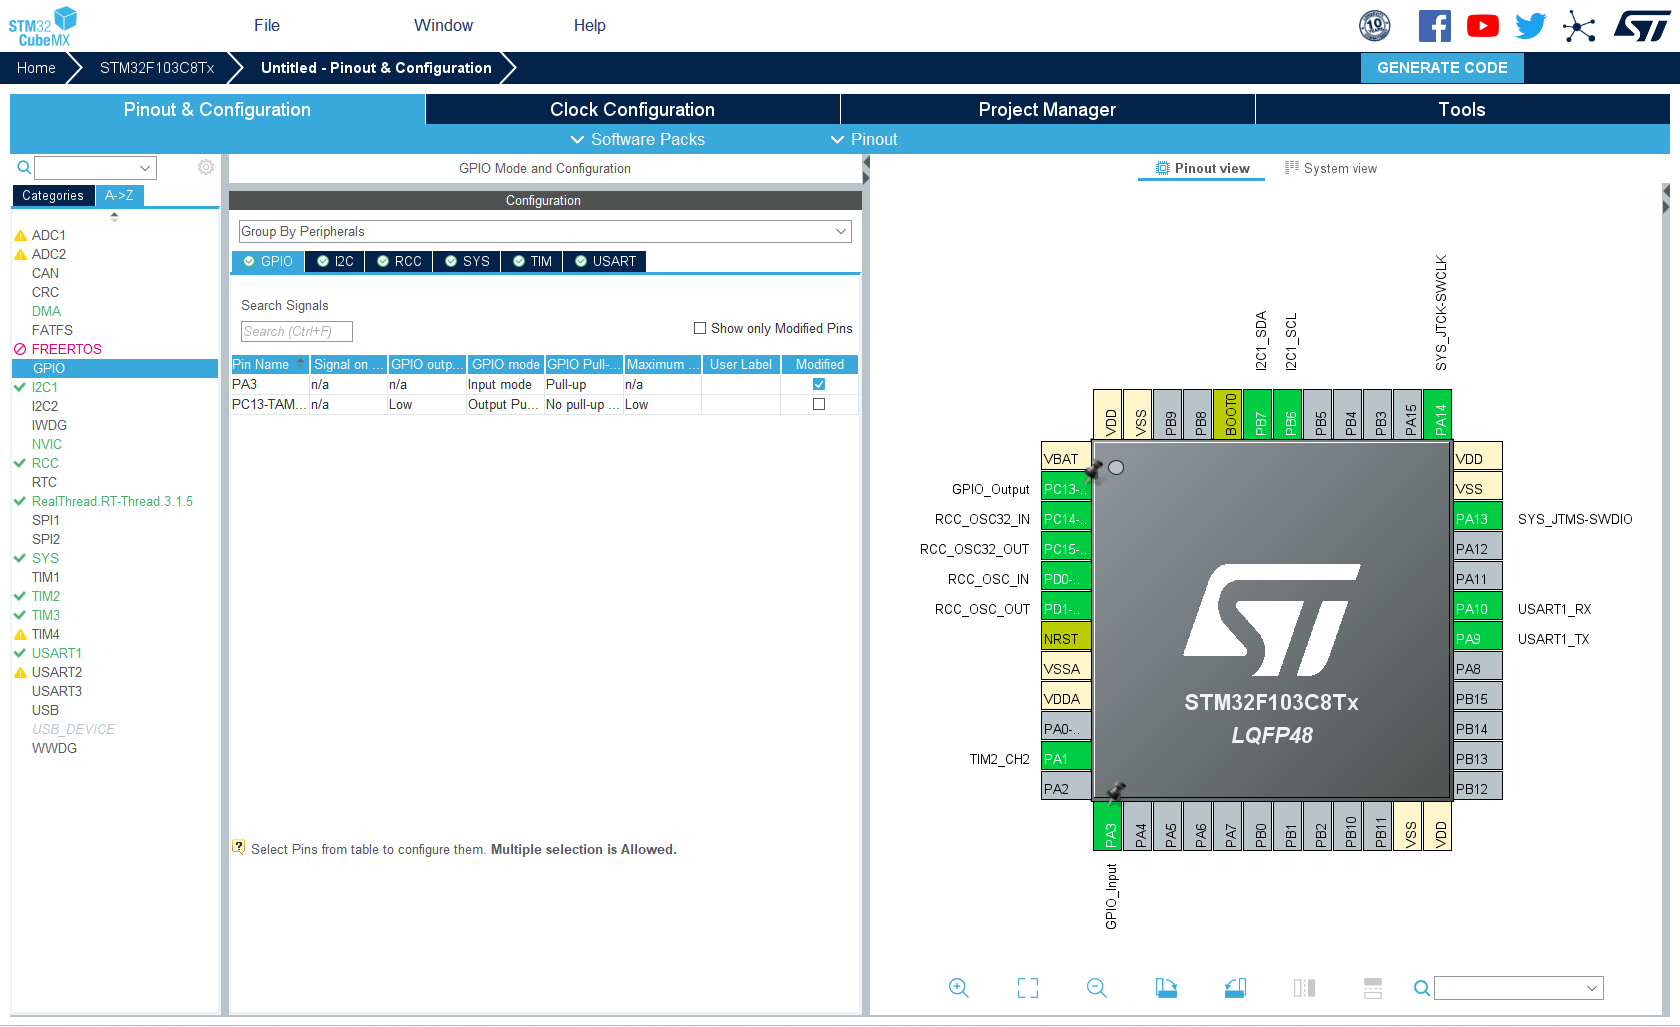Sort the table by Pin Name column
This screenshot has width=1680, height=1027.
point(270,364)
